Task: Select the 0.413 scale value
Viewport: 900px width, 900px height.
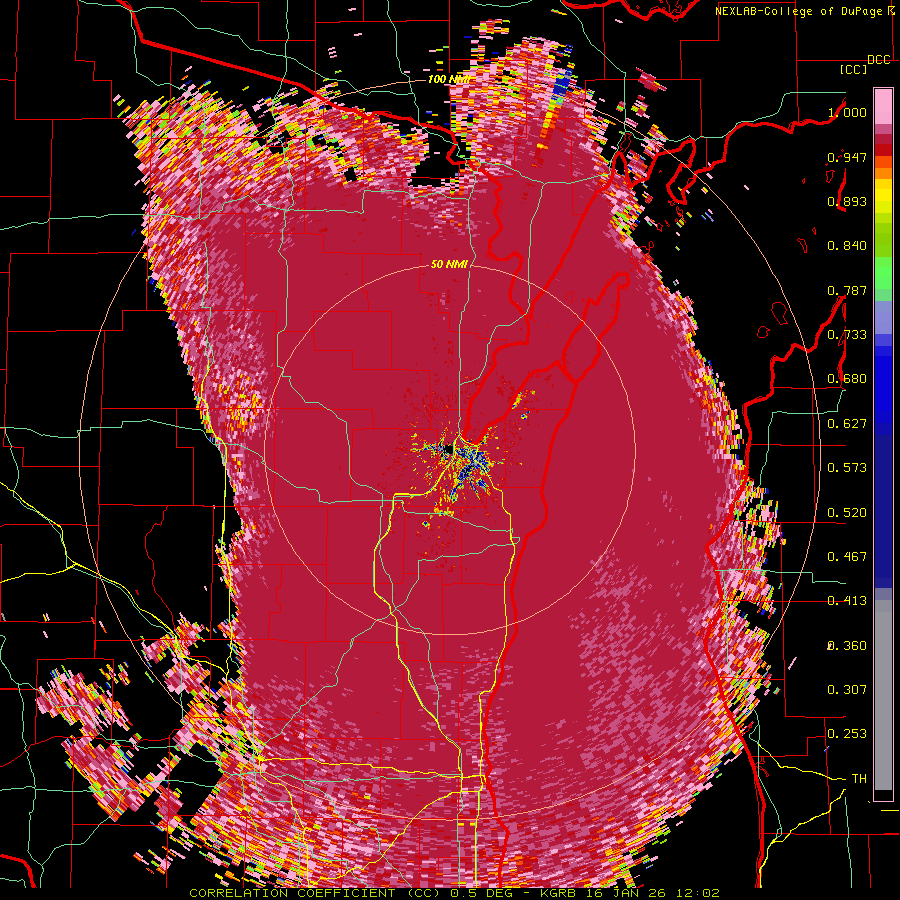Action: tap(847, 601)
